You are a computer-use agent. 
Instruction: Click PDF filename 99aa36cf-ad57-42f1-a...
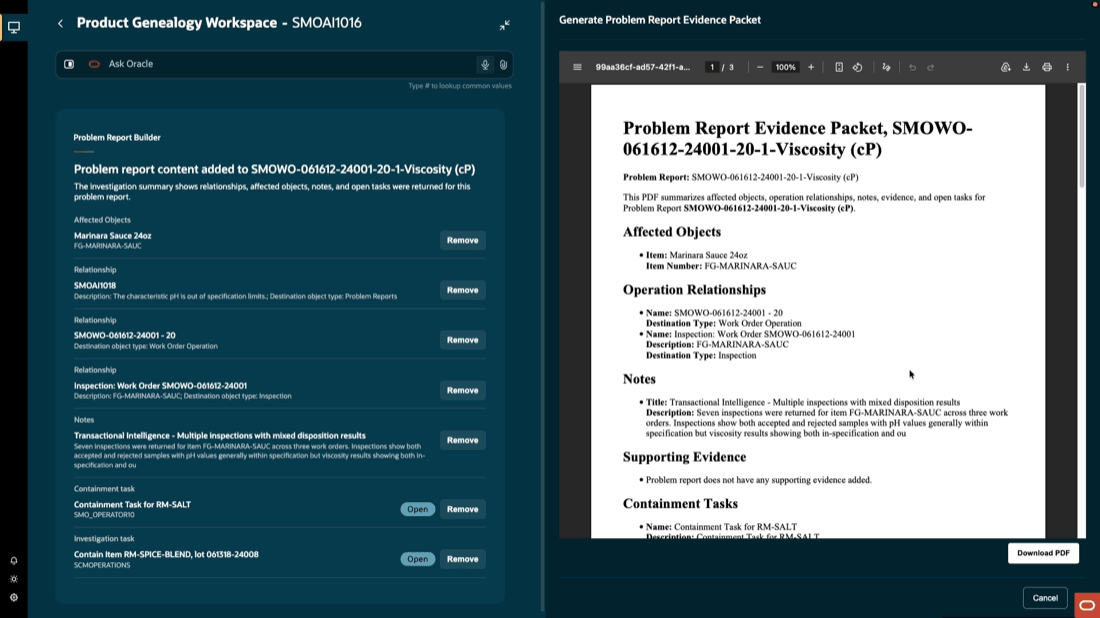(643, 67)
